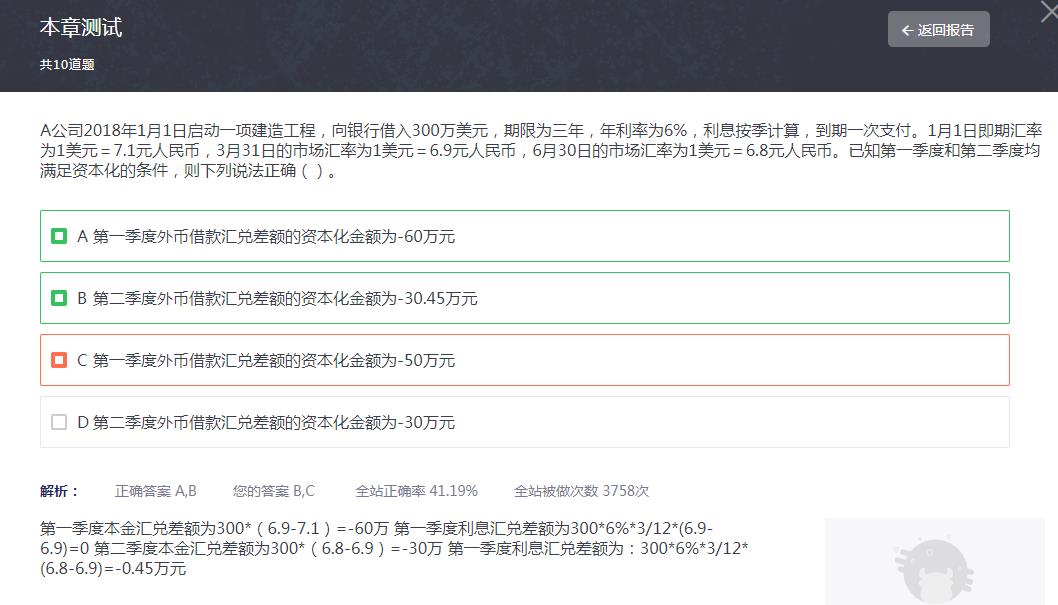Select option B row with -30.45万元
Viewport: 1058px width, 605px height.
(x=525, y=298)
